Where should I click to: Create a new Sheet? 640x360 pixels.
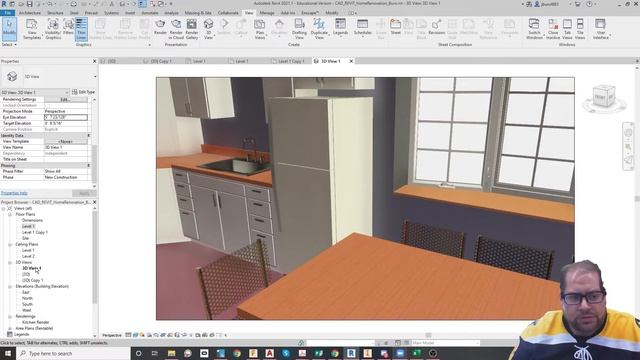(396, 27)
